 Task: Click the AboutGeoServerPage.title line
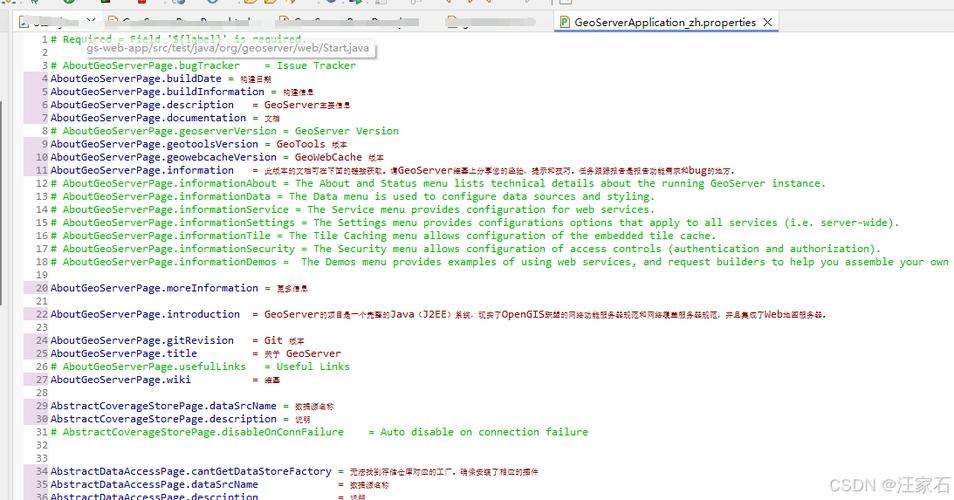click(x=195, y=353)
